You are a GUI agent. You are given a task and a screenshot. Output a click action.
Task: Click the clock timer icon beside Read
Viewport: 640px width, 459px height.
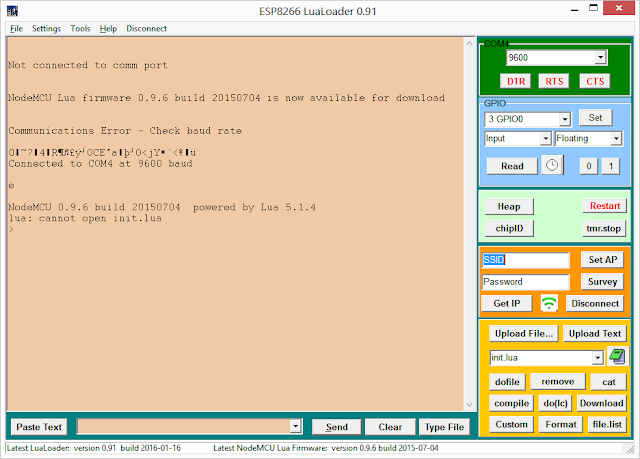click(x=552, y=165)
